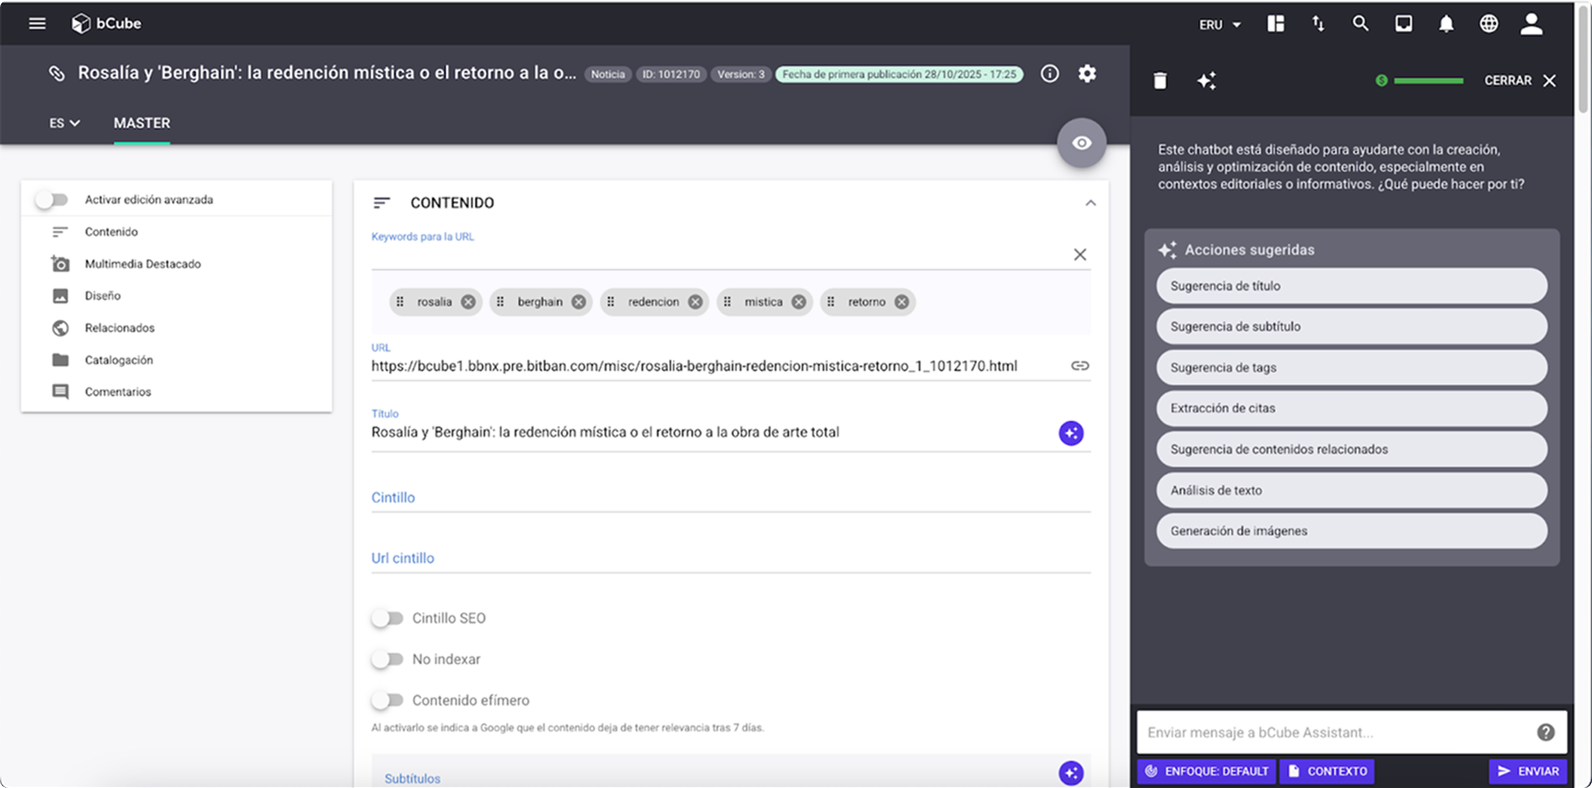Toggle Activar edición avanzada switch
This screenshot has height=788, width=1592.
[51, 200]
